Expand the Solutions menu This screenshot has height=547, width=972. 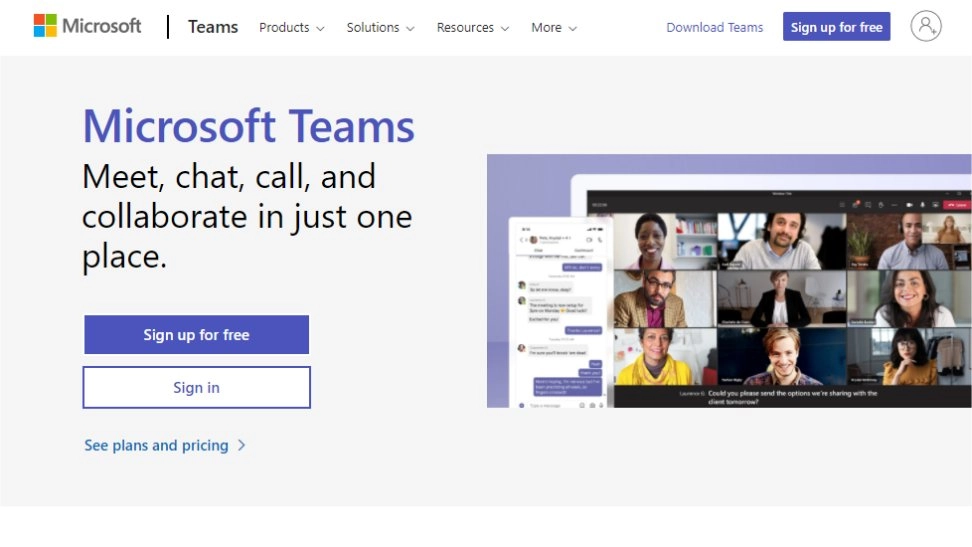[380, 27]
